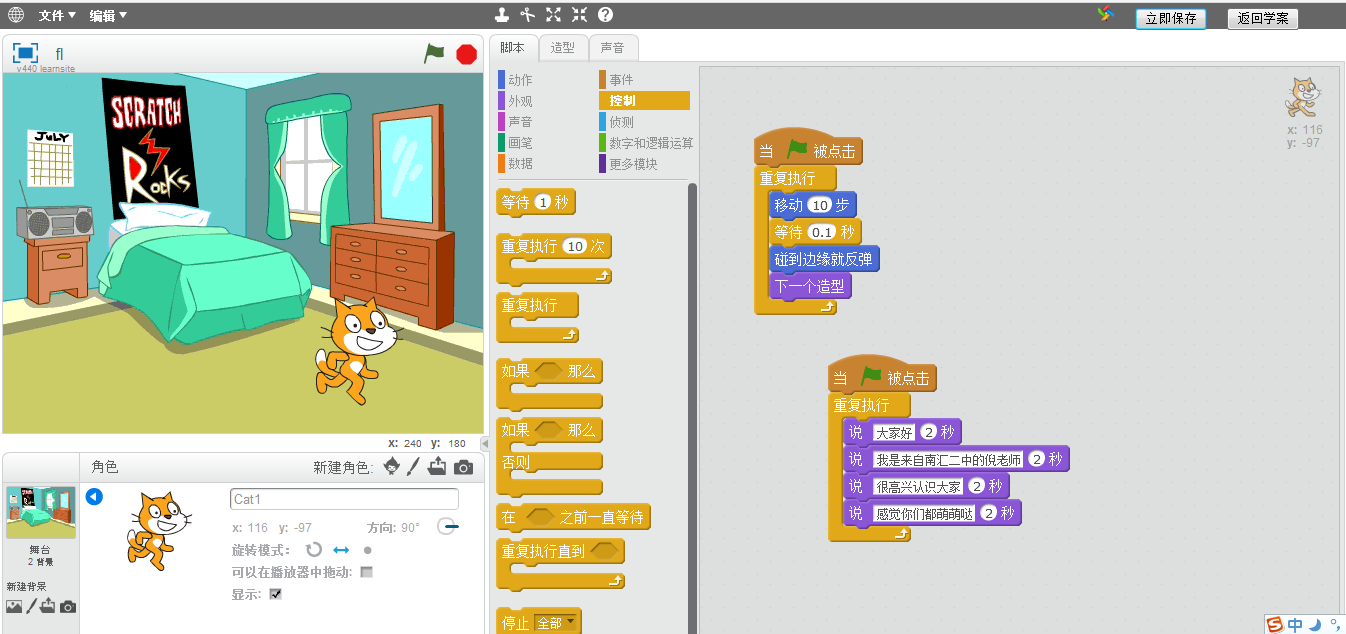This screenshot has height=634, width=1346.
Task: Select the shrink sprite tool
Action: pos(579,15)
